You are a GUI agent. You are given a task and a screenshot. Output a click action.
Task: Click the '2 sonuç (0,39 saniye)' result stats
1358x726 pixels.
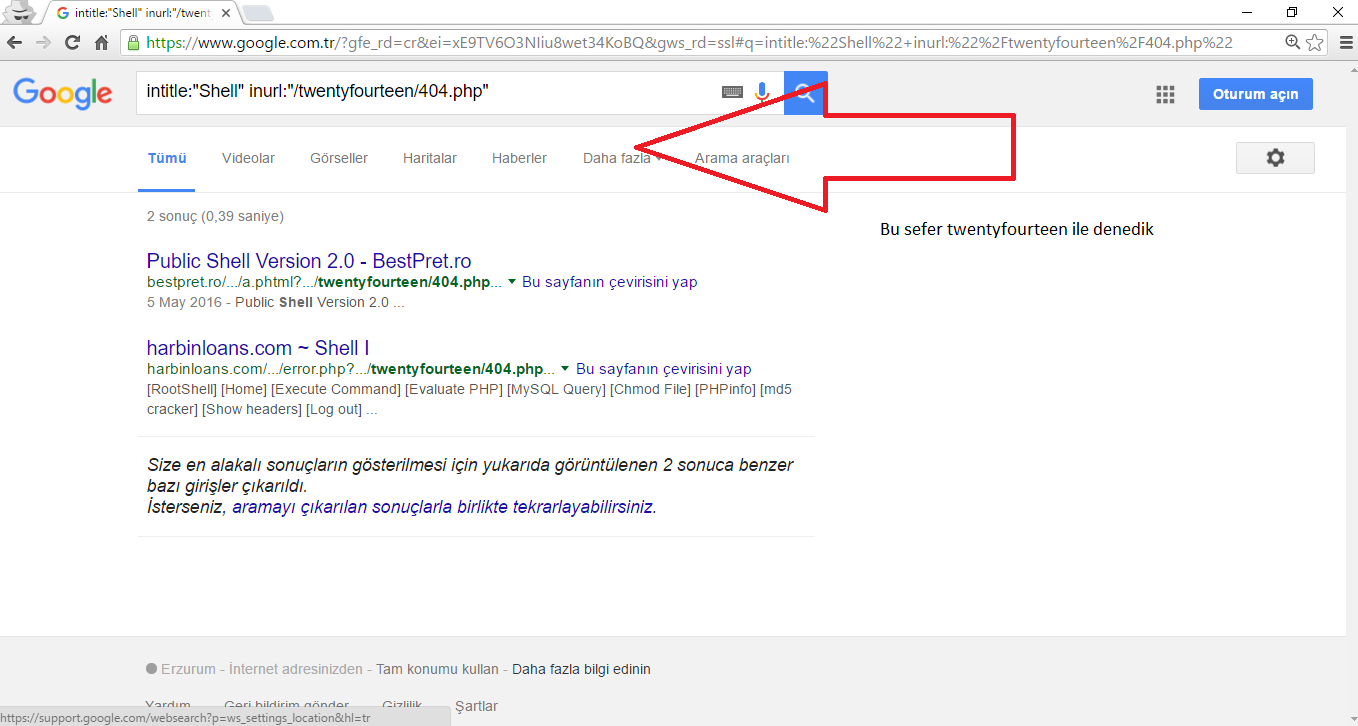click(215, 216)
